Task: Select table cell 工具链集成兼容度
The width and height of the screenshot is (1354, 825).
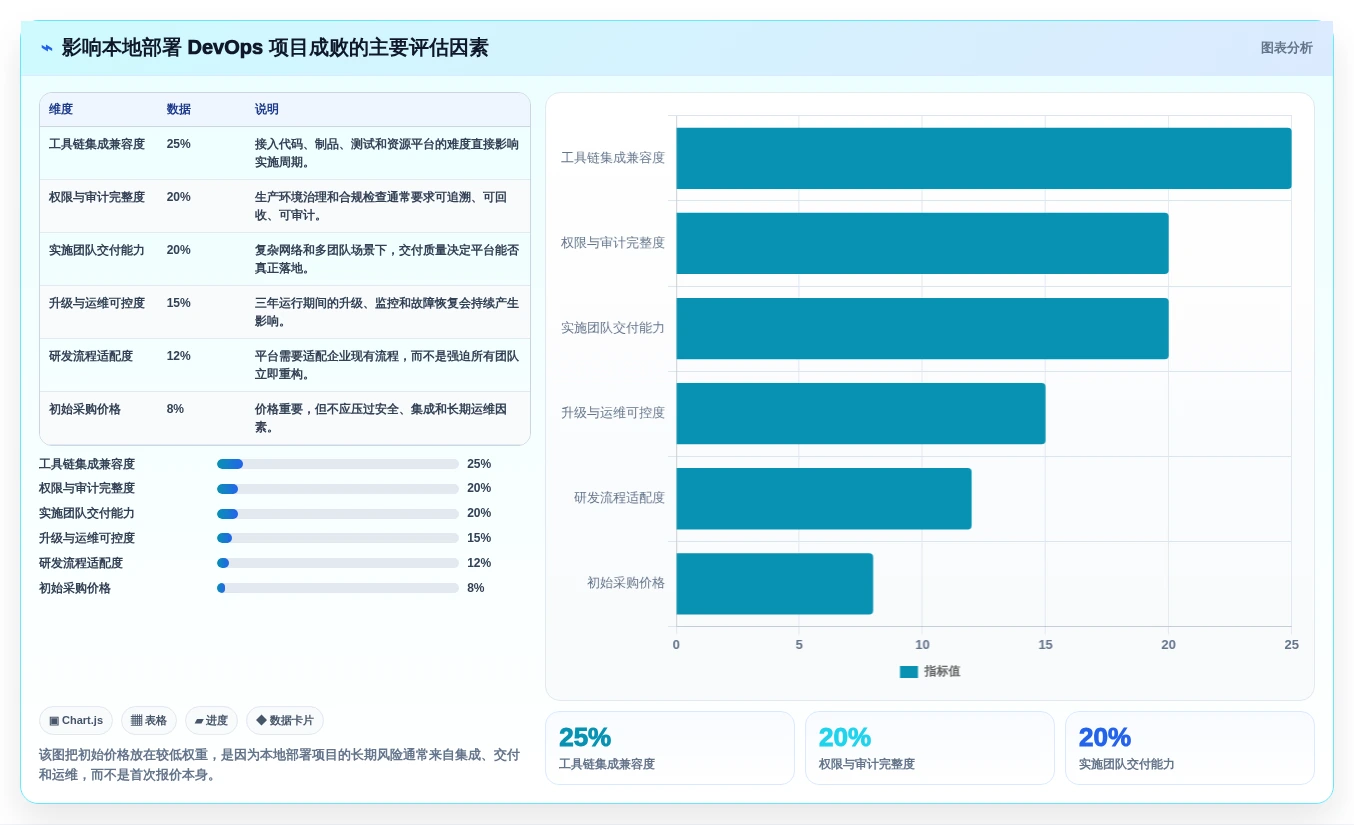Action: pos(97,144)
